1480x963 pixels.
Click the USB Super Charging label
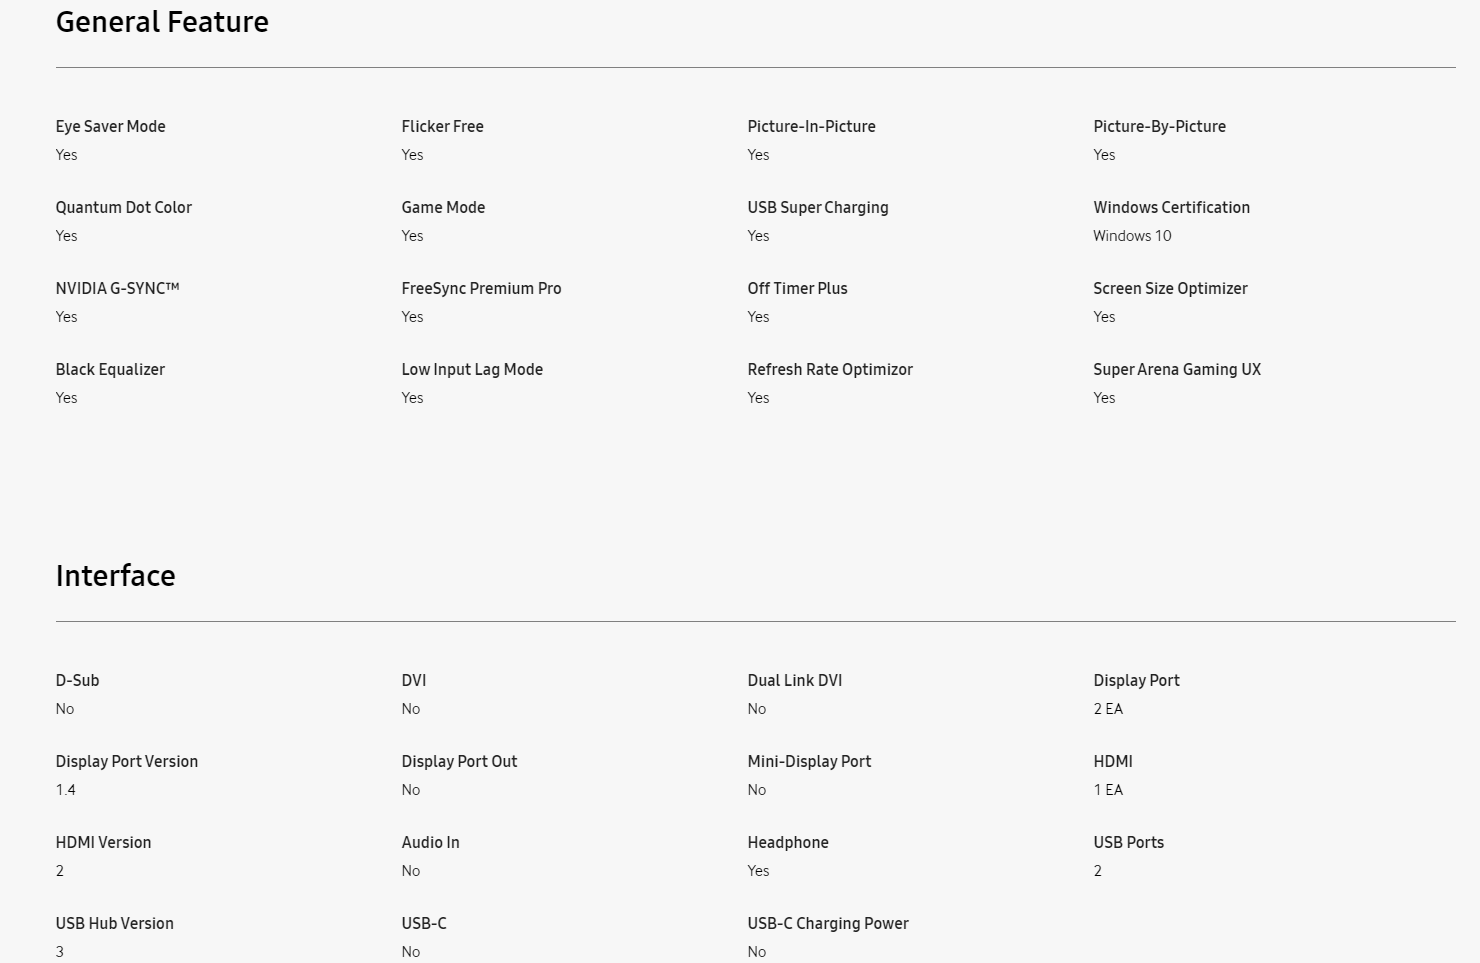tap(818, 207)
